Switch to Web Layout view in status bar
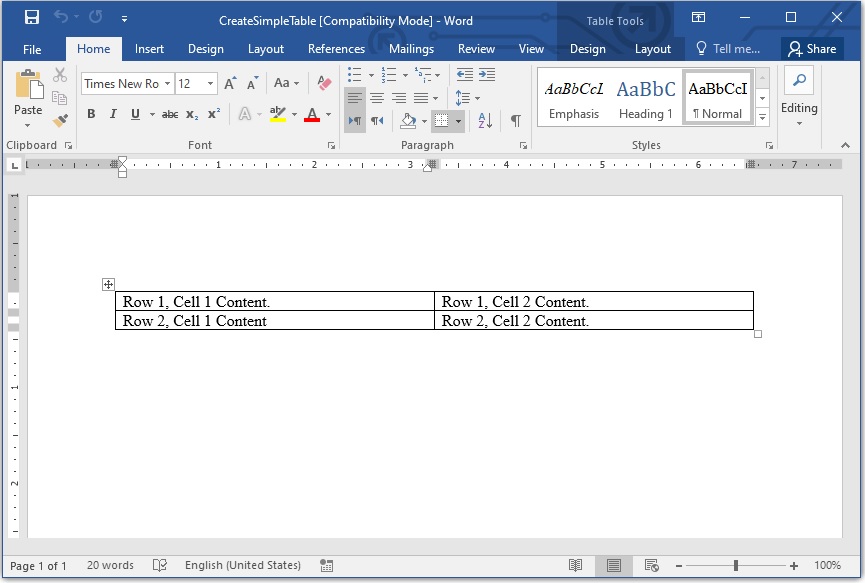Image resolution: width=865 pixels, height=583 pixels. [x=651, y=565]
